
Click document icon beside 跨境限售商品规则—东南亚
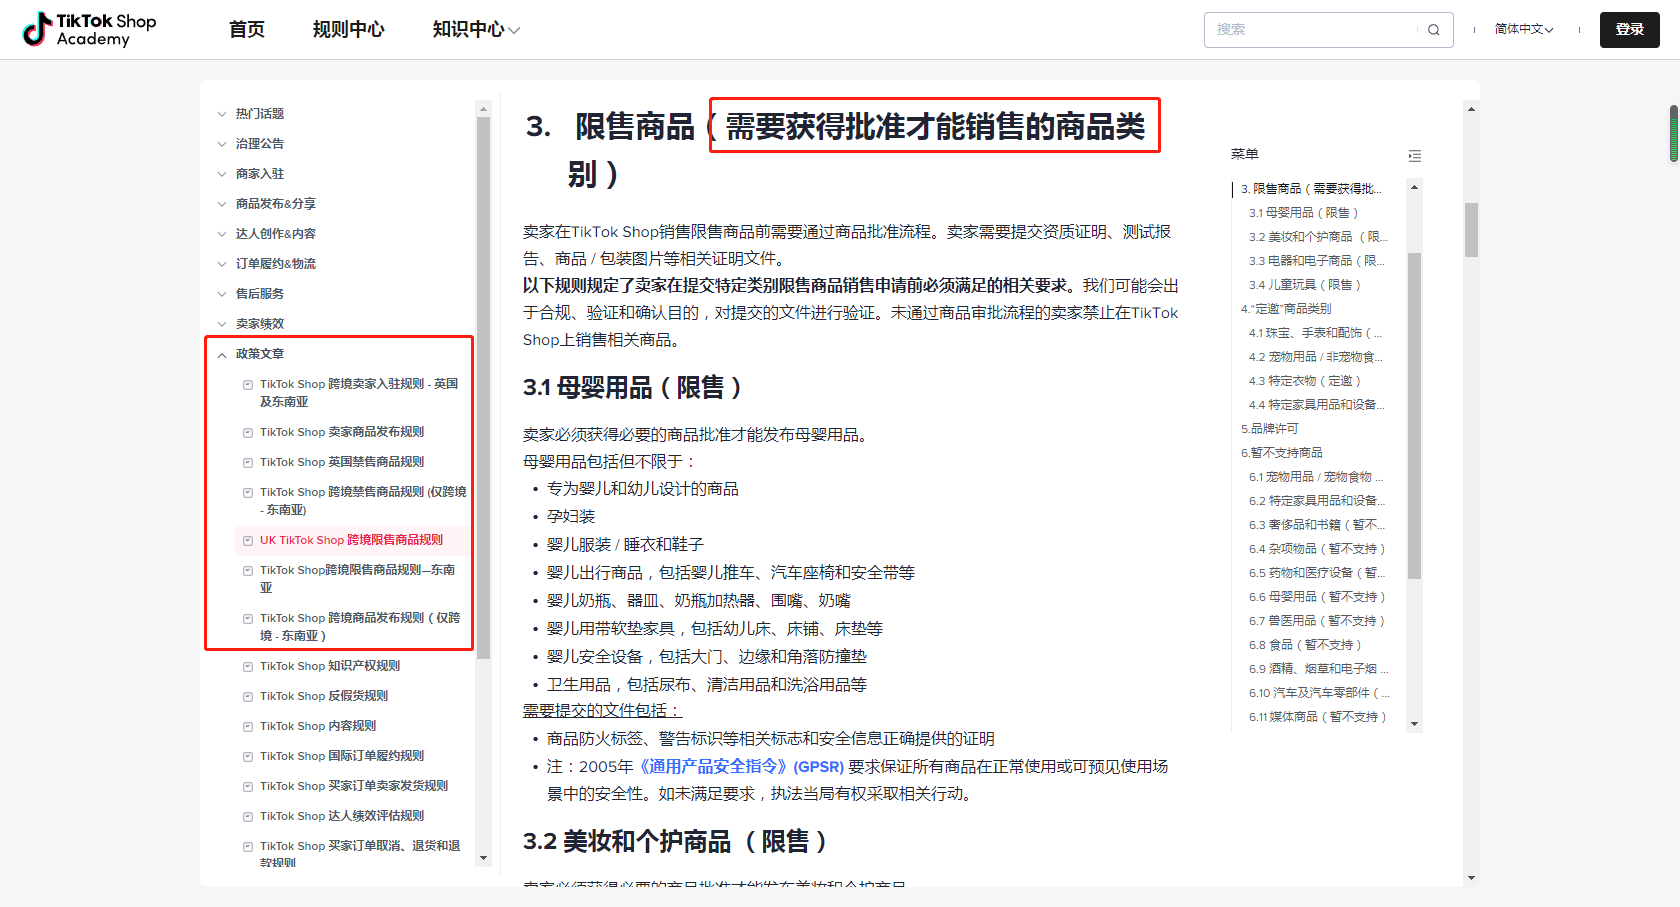pos(248,571)
